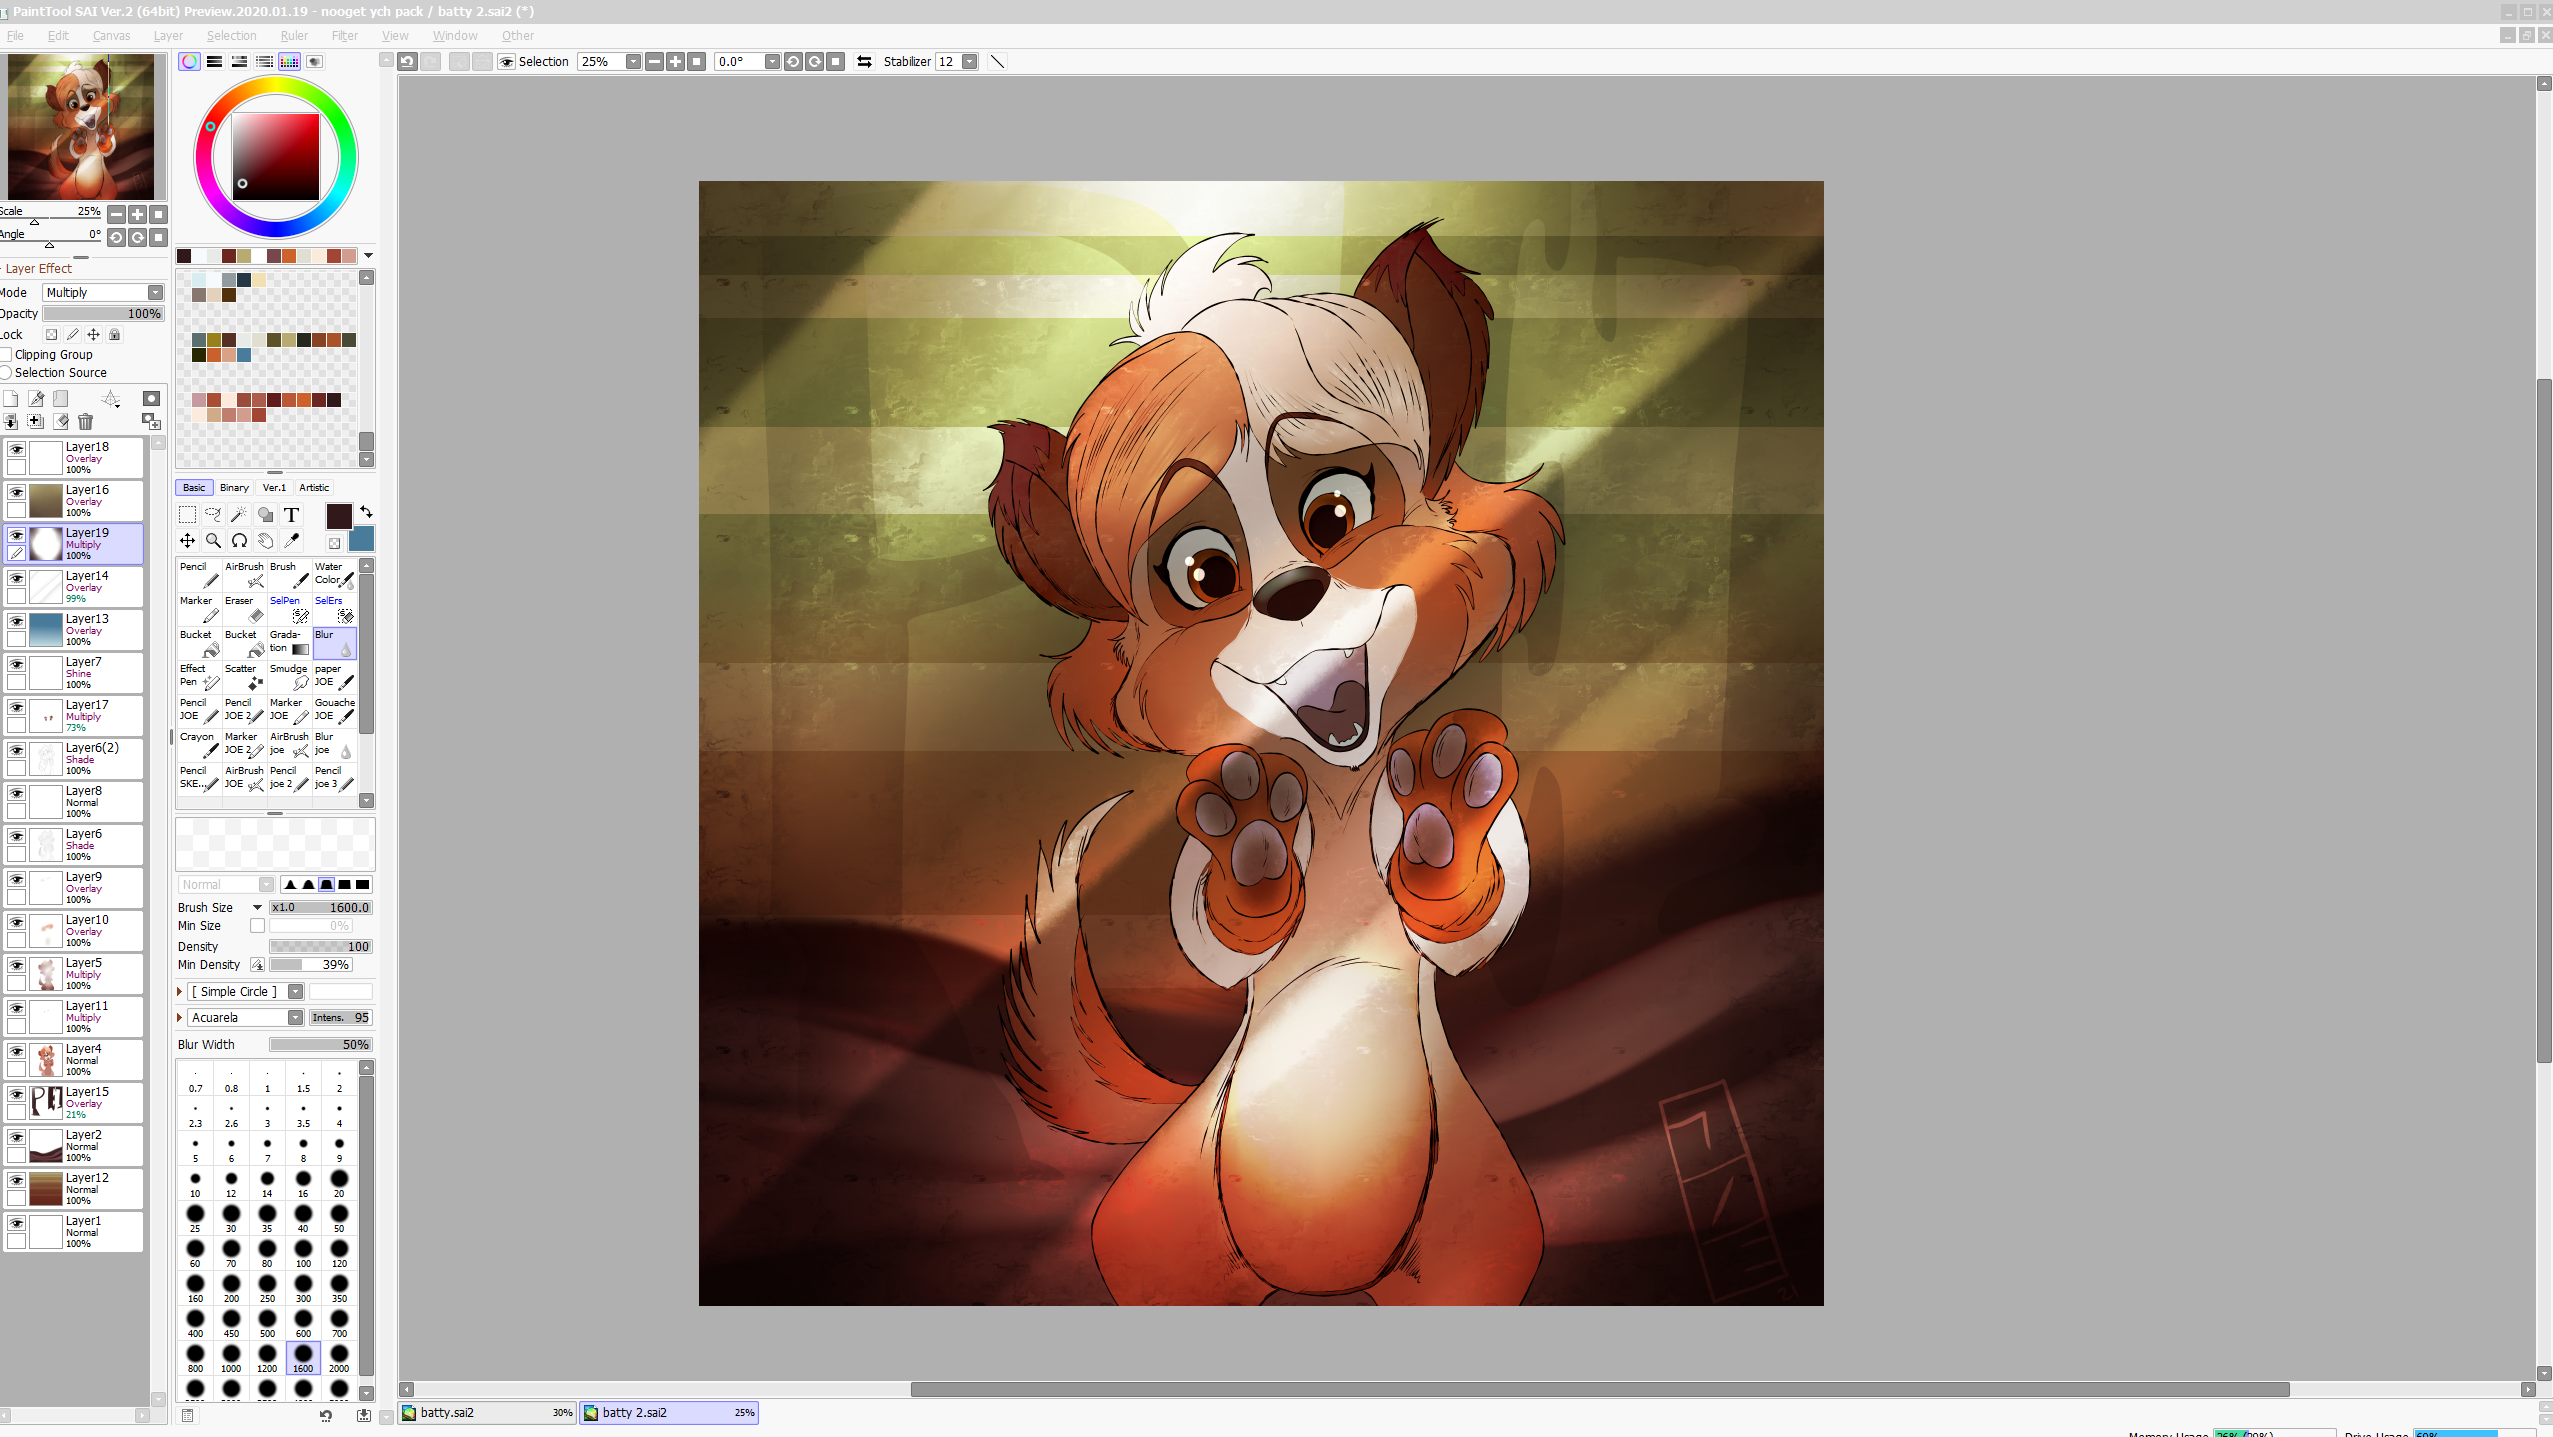Select the Zoom magnifier tool

(x=213, y=541)
